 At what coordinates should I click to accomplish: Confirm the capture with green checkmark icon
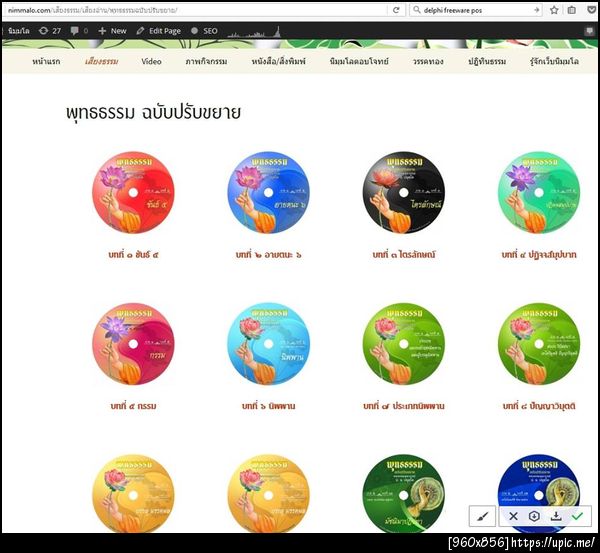pos(577,516)
